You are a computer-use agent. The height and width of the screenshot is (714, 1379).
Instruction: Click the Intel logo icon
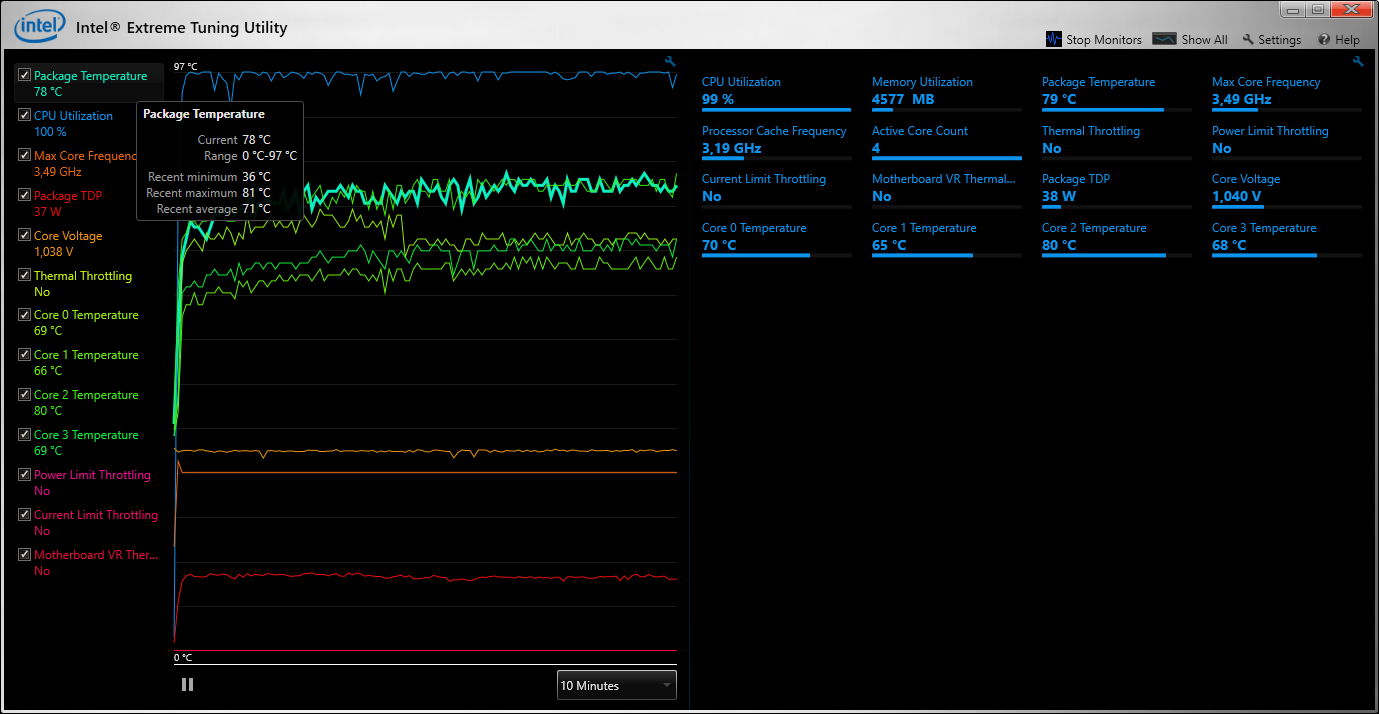click(x=40, y=26)
